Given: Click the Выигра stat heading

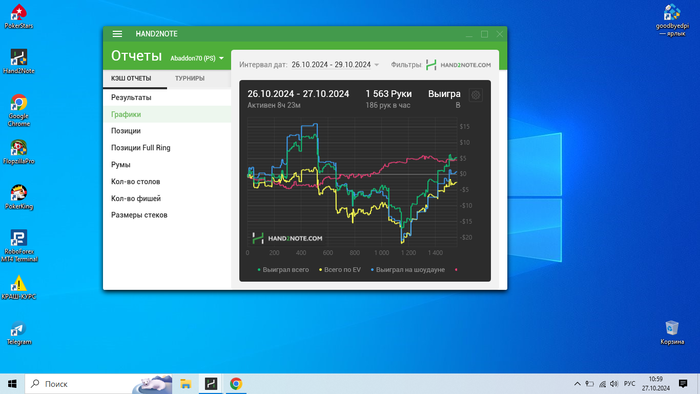Looking at the screenshot, I should [444, 94].
